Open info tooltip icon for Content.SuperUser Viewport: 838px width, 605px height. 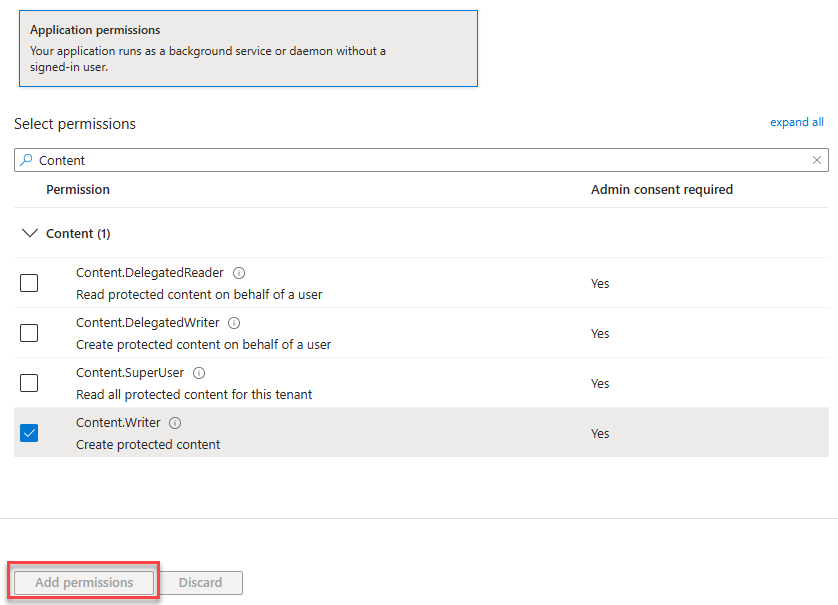[199, 373]
